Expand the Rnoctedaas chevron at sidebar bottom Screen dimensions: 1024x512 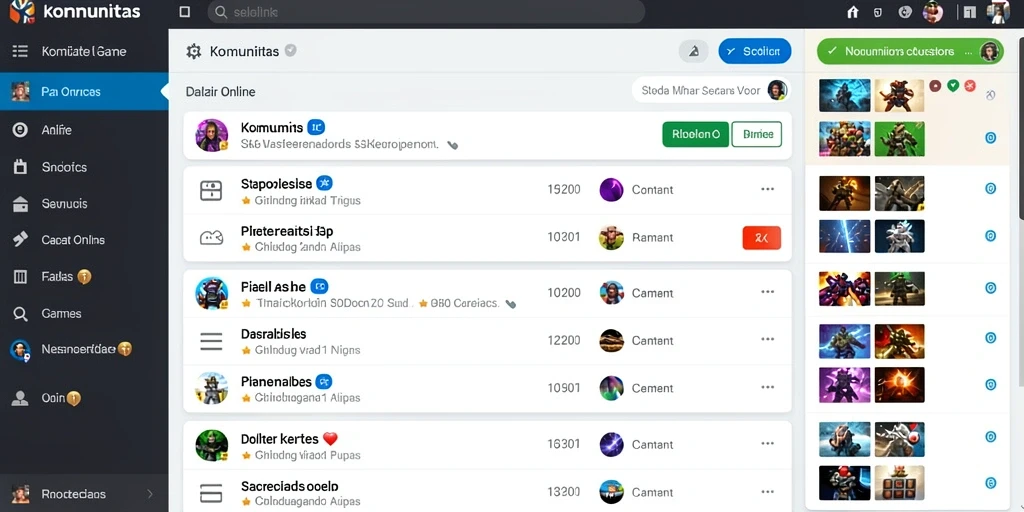pos(150,494)
